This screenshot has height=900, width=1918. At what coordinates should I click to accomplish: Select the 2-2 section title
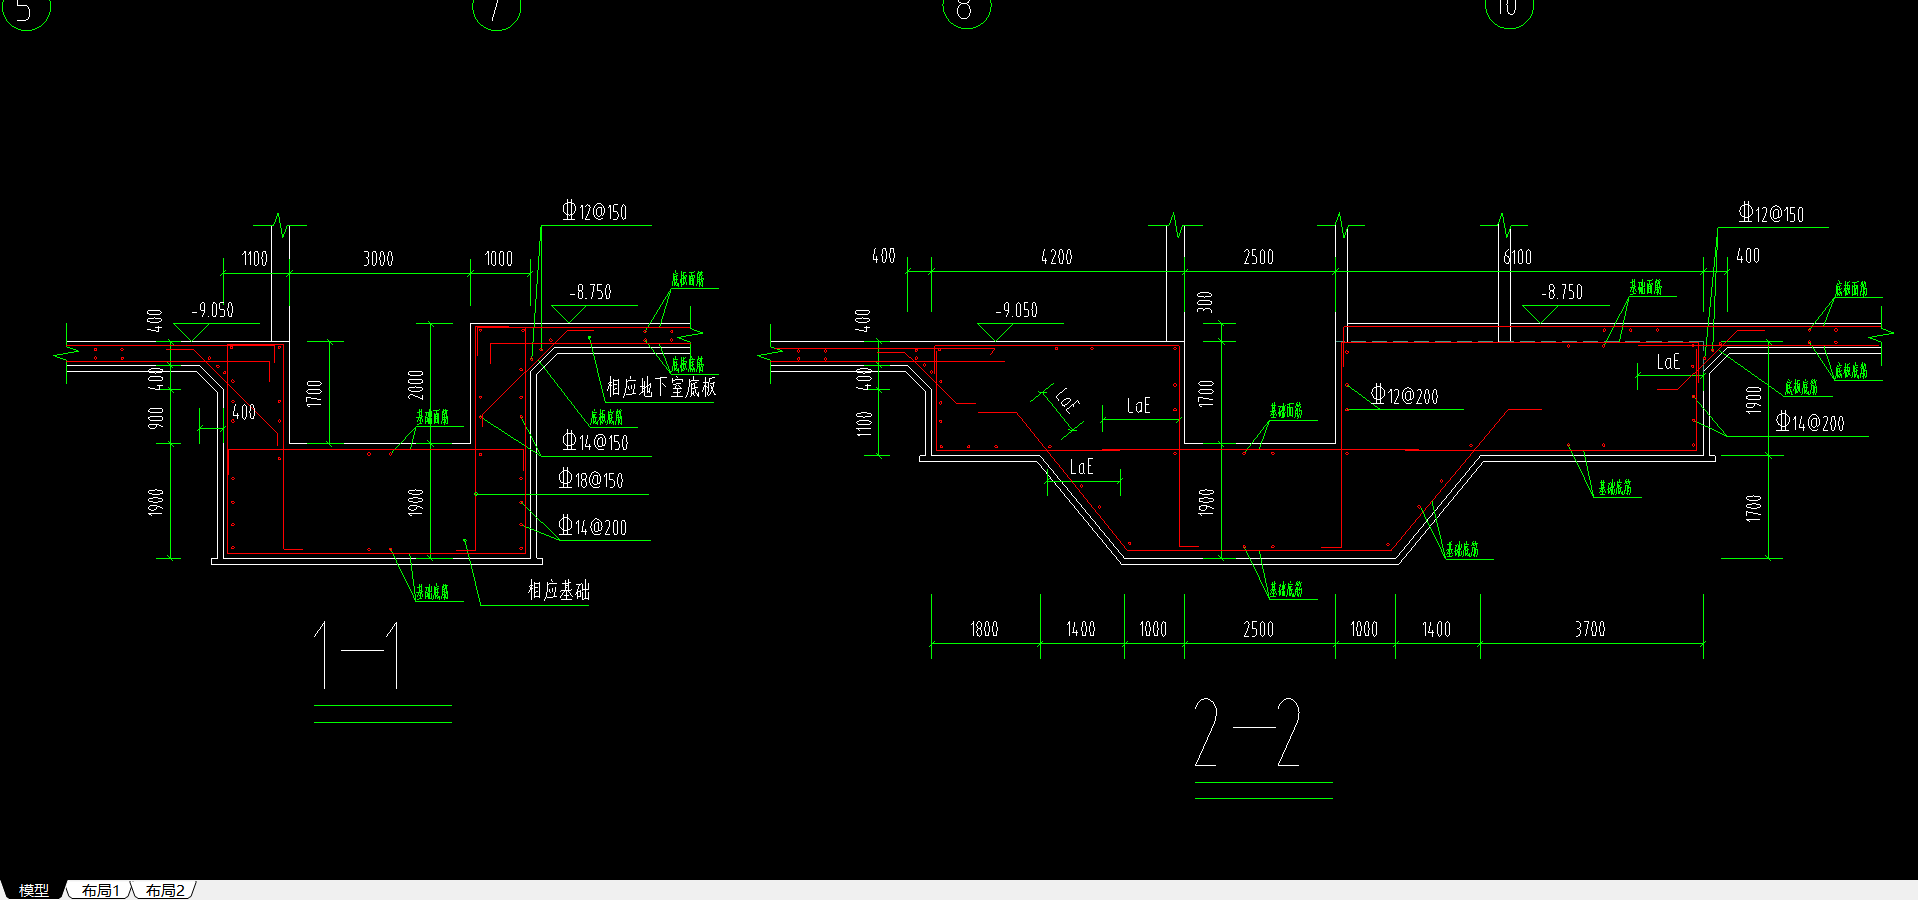click(x=1247, y=733)
